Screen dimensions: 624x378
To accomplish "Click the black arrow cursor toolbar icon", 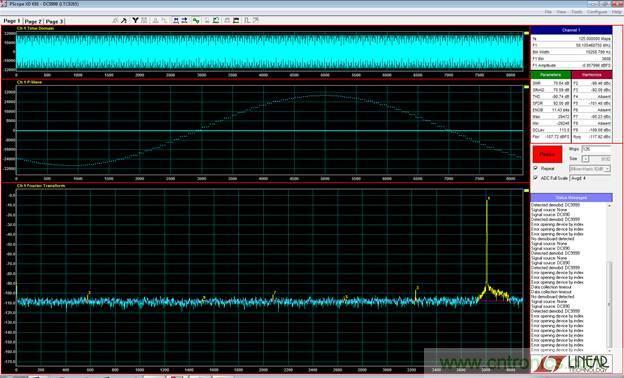I will (x=124, y=20).
